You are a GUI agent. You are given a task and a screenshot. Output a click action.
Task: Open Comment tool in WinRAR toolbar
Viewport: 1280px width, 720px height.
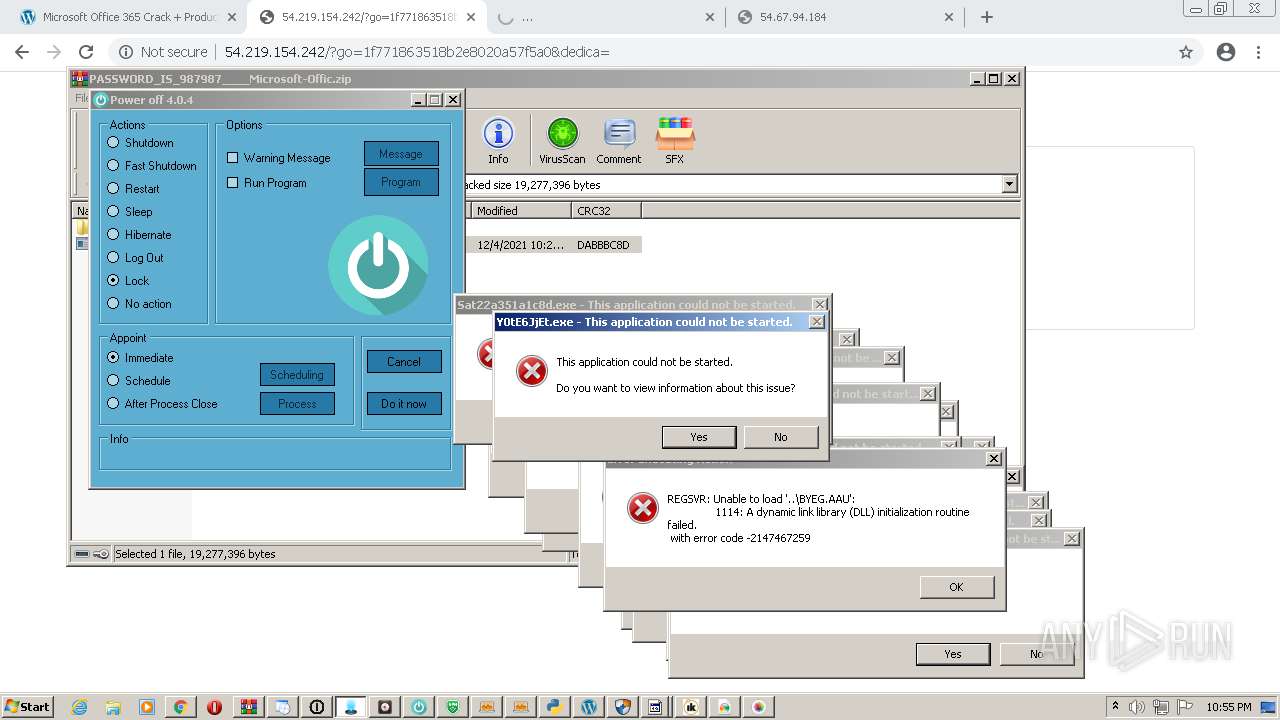coord(619,141)
